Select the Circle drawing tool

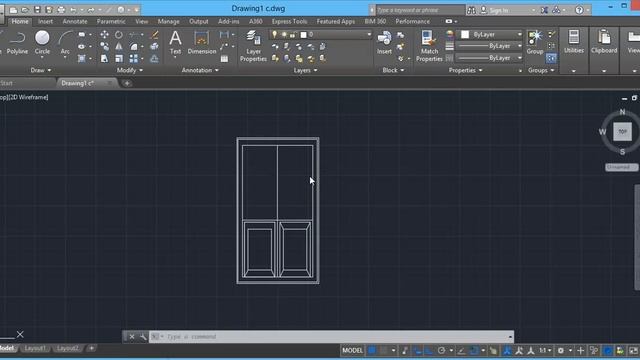(x=42, y=42)
